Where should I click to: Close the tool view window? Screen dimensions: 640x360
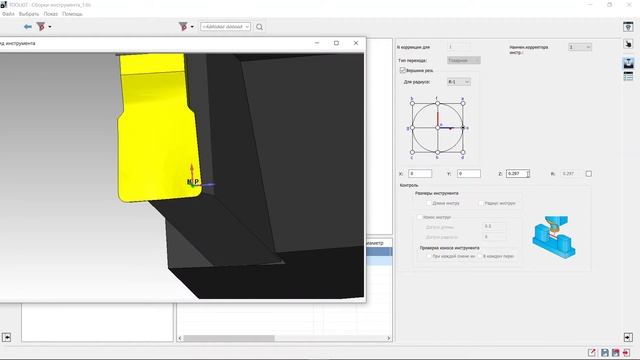point(356,43)
